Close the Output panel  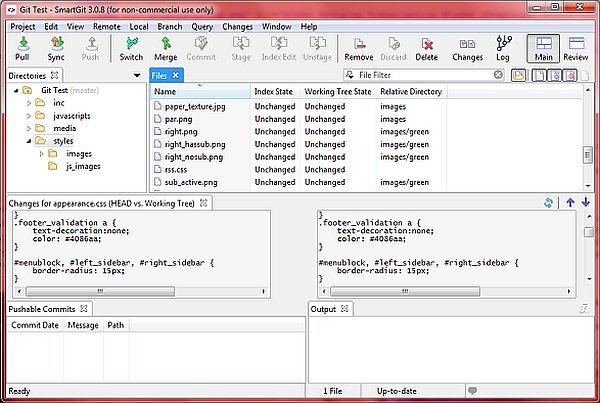(x=344, y=308)
